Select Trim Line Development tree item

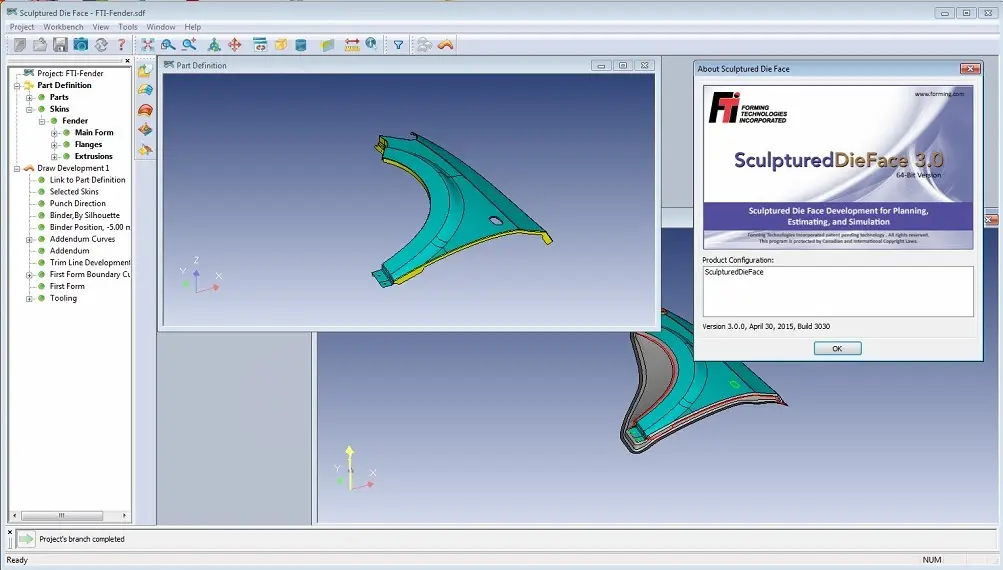click(90, 263)
